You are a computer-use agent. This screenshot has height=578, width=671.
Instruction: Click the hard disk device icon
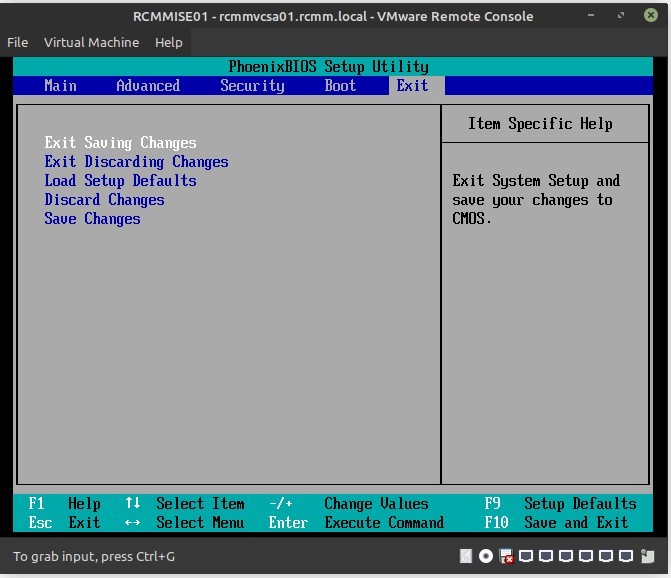point(466,556)
